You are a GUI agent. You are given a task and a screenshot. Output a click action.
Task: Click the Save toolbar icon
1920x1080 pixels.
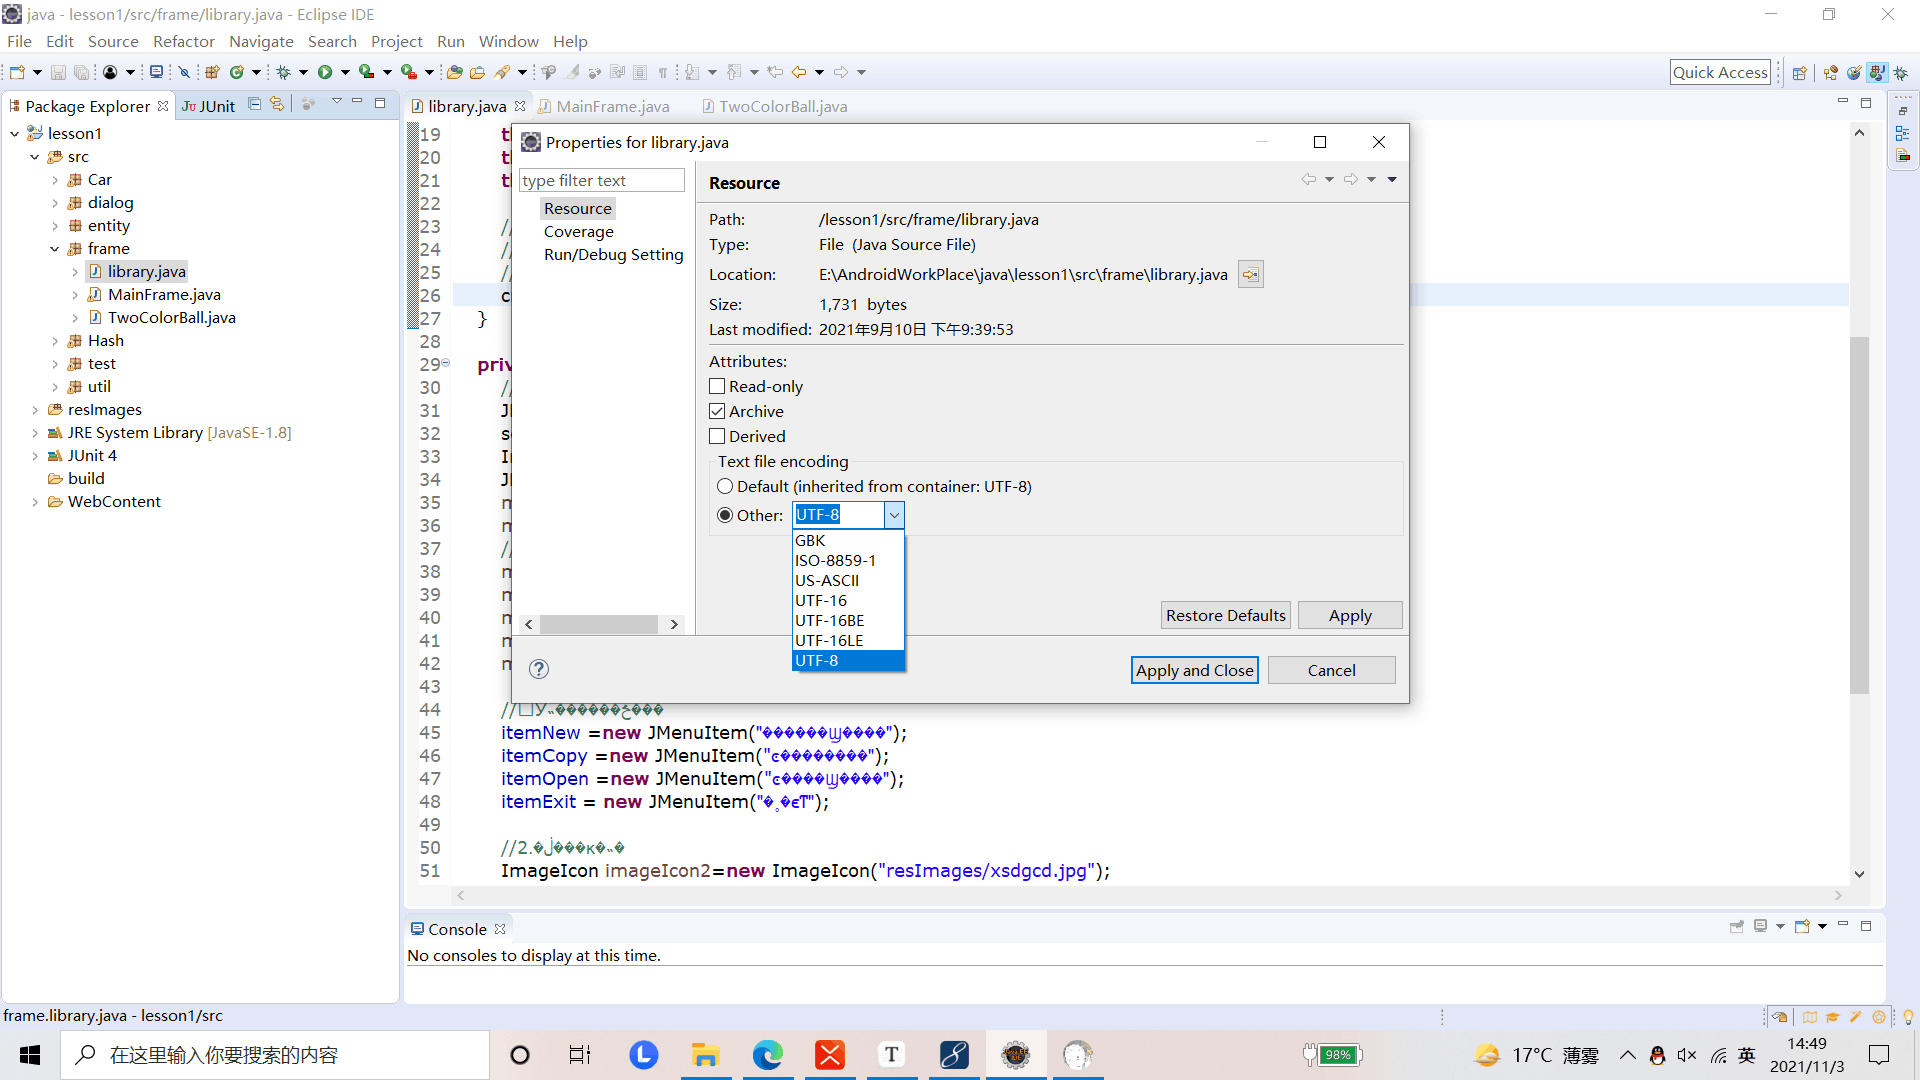click(58, 72)
